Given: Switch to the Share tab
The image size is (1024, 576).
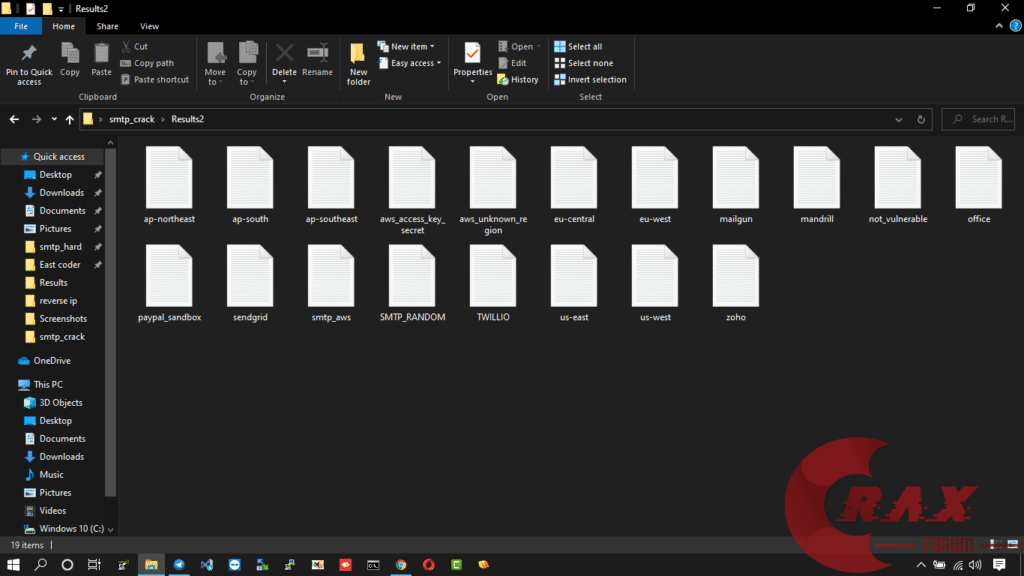Looking at the screenshot, I should (107, 26).
